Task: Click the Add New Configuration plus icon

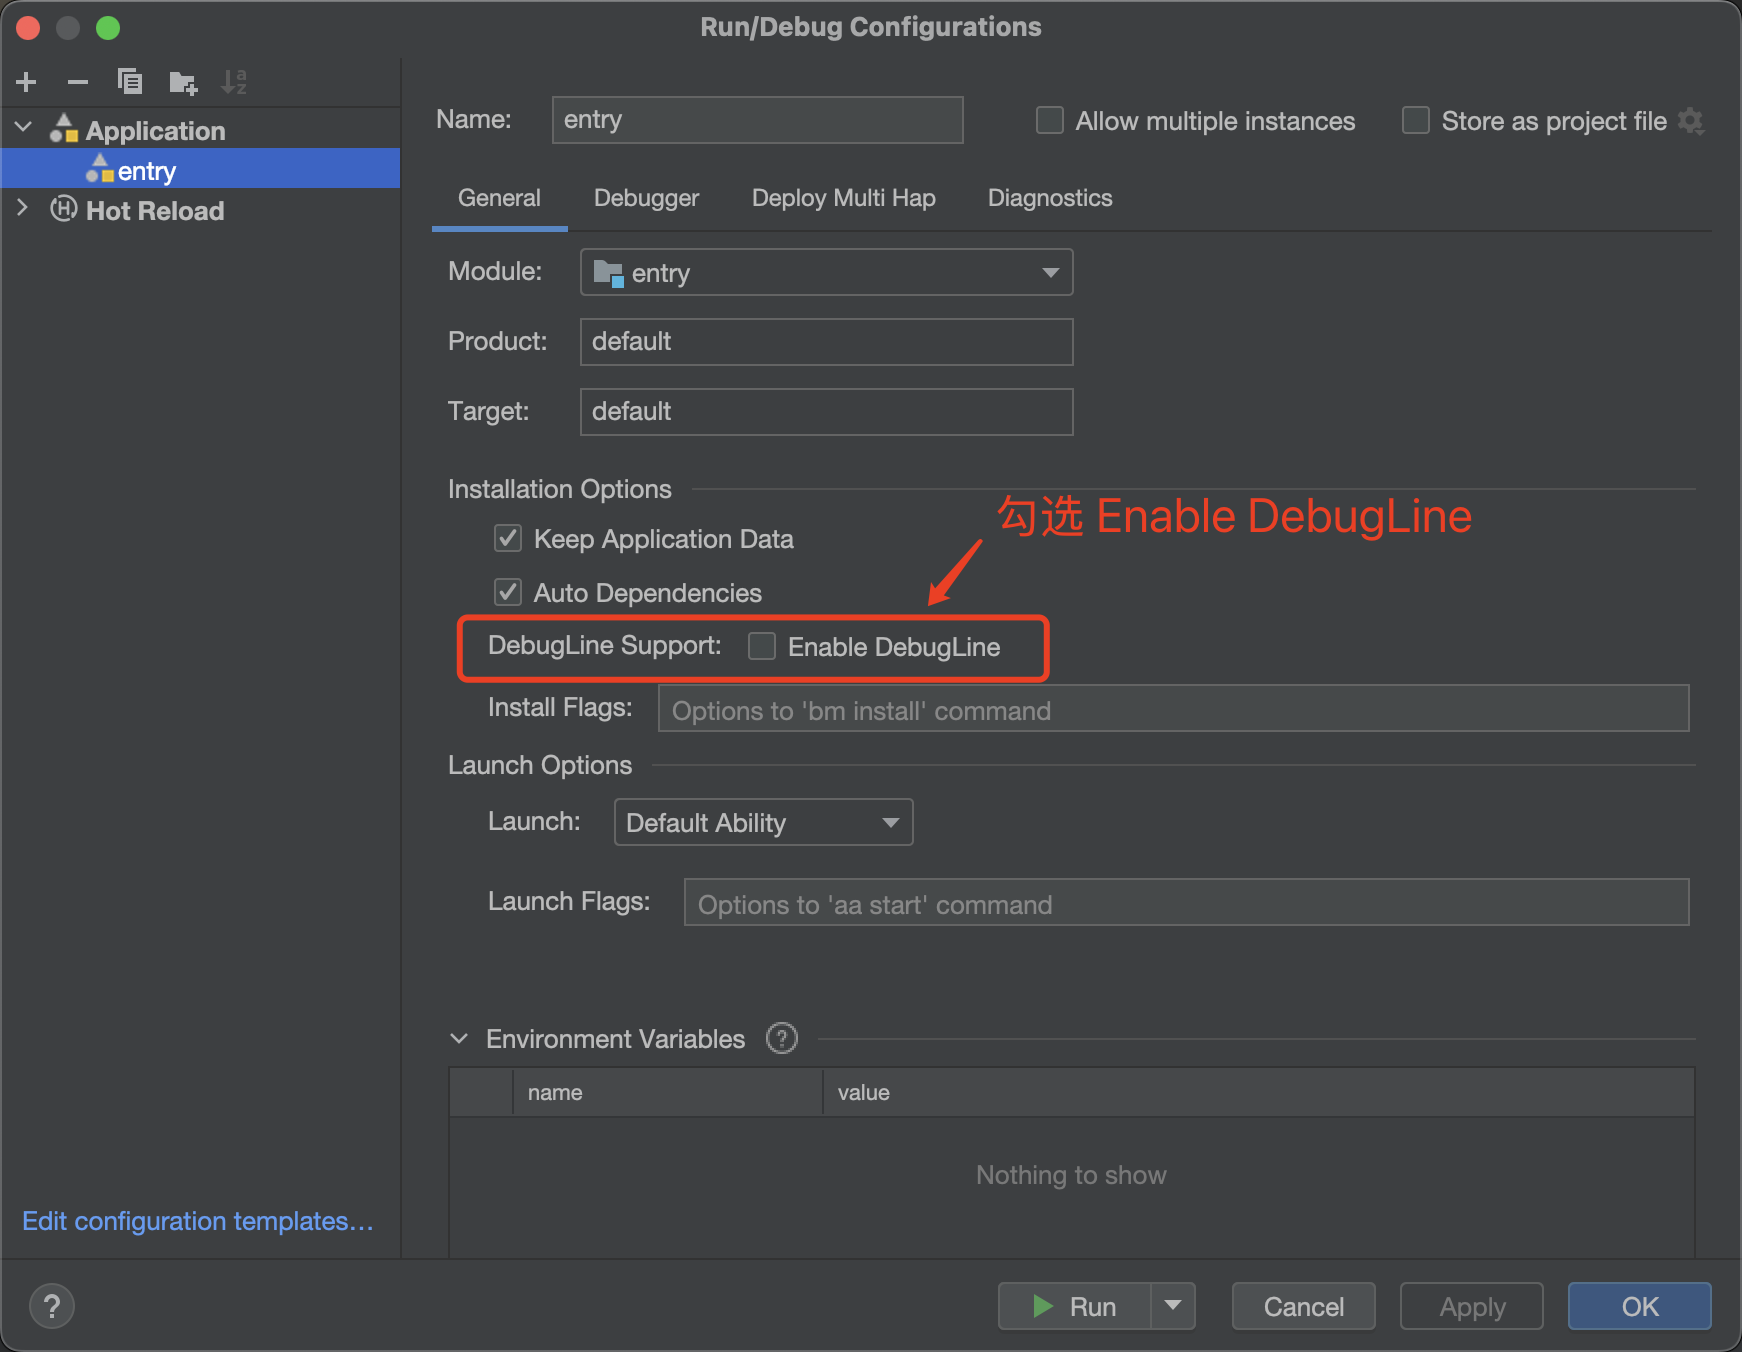Action: 27,82
